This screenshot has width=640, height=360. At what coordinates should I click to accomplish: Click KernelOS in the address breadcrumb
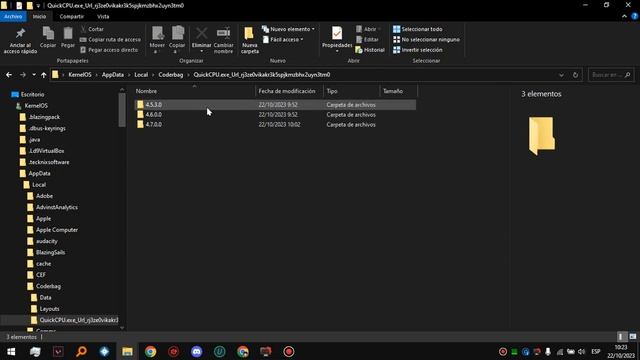tap(80, 75)
